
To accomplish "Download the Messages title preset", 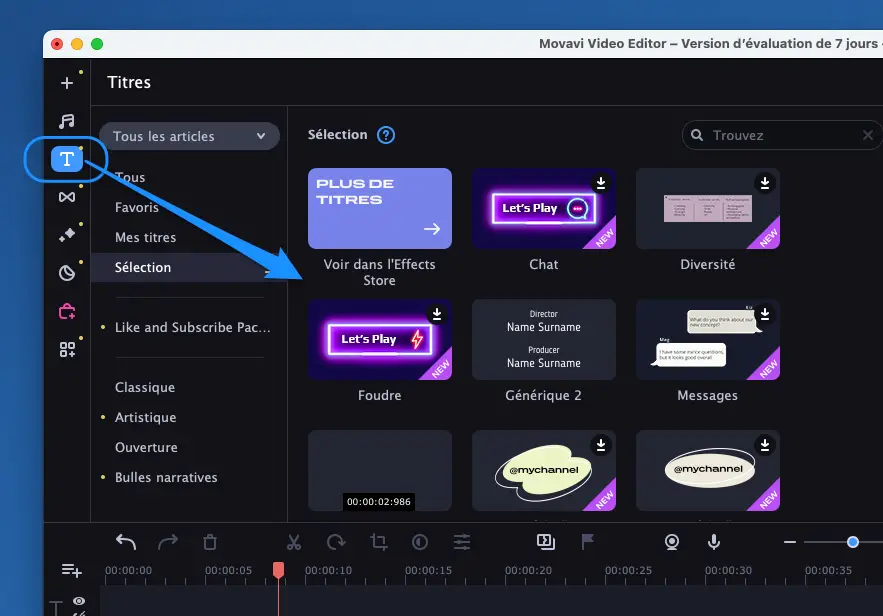I will pyautogui.click(x=765, y=314).
